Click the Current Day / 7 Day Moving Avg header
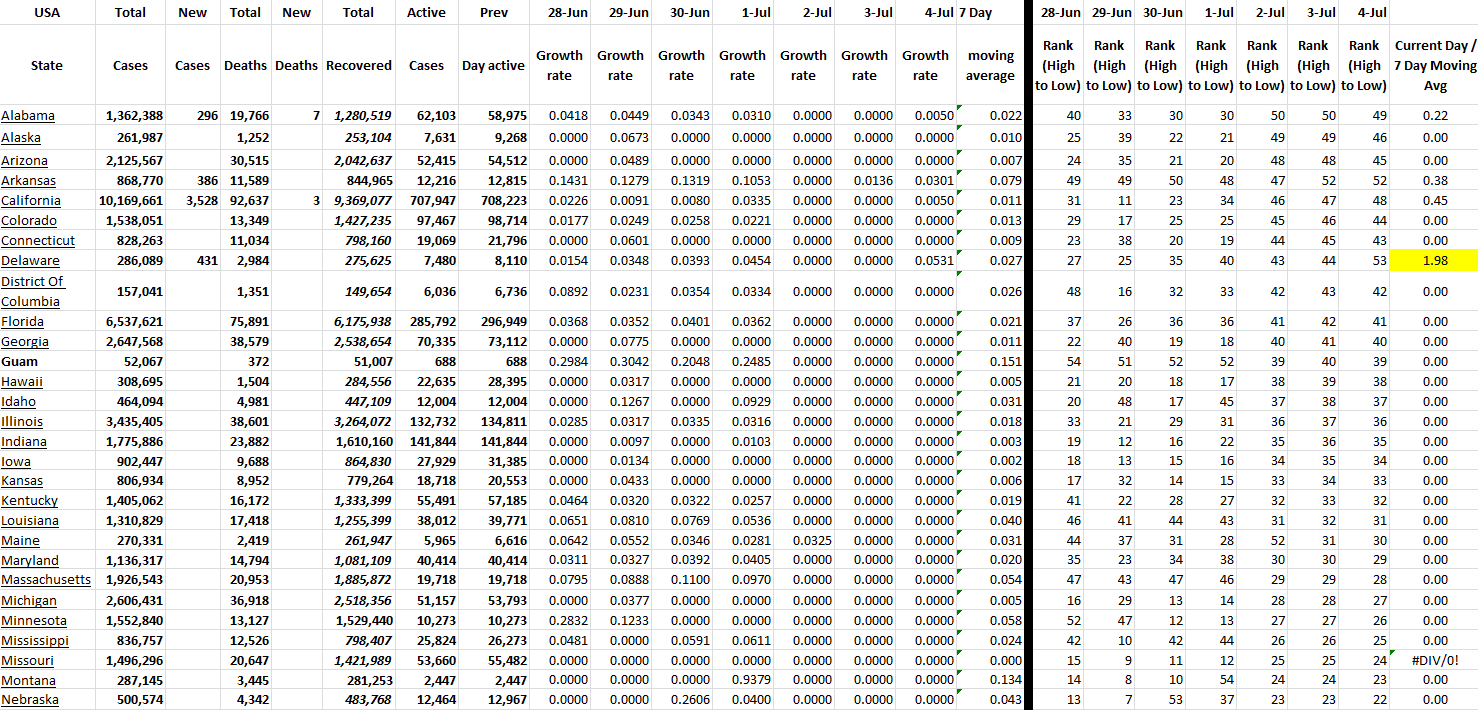The image size is (1478, 710). (x=1434, y=66)
